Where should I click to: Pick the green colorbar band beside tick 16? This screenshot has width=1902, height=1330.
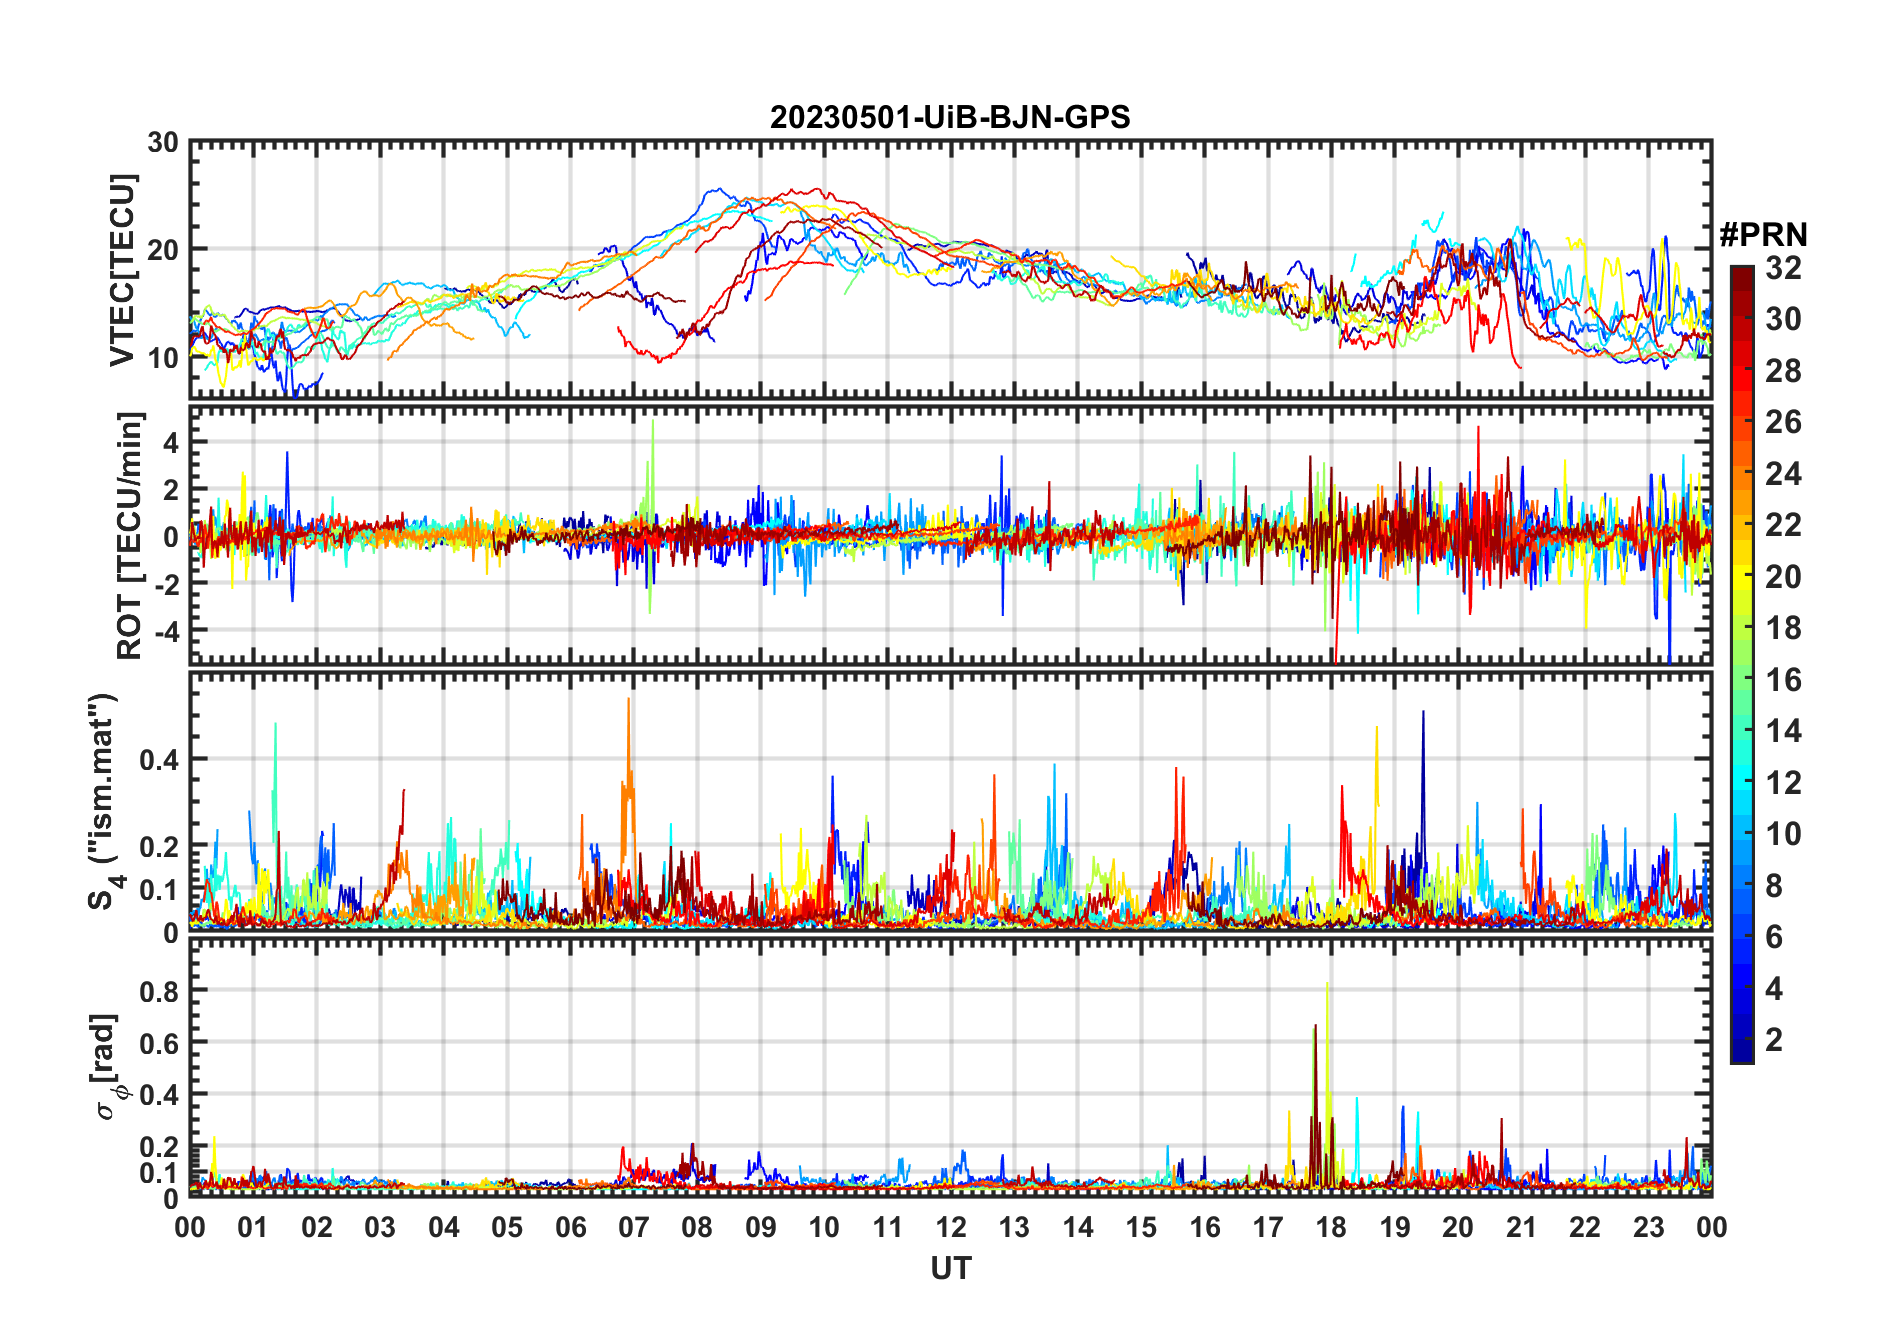(1742, 680)
